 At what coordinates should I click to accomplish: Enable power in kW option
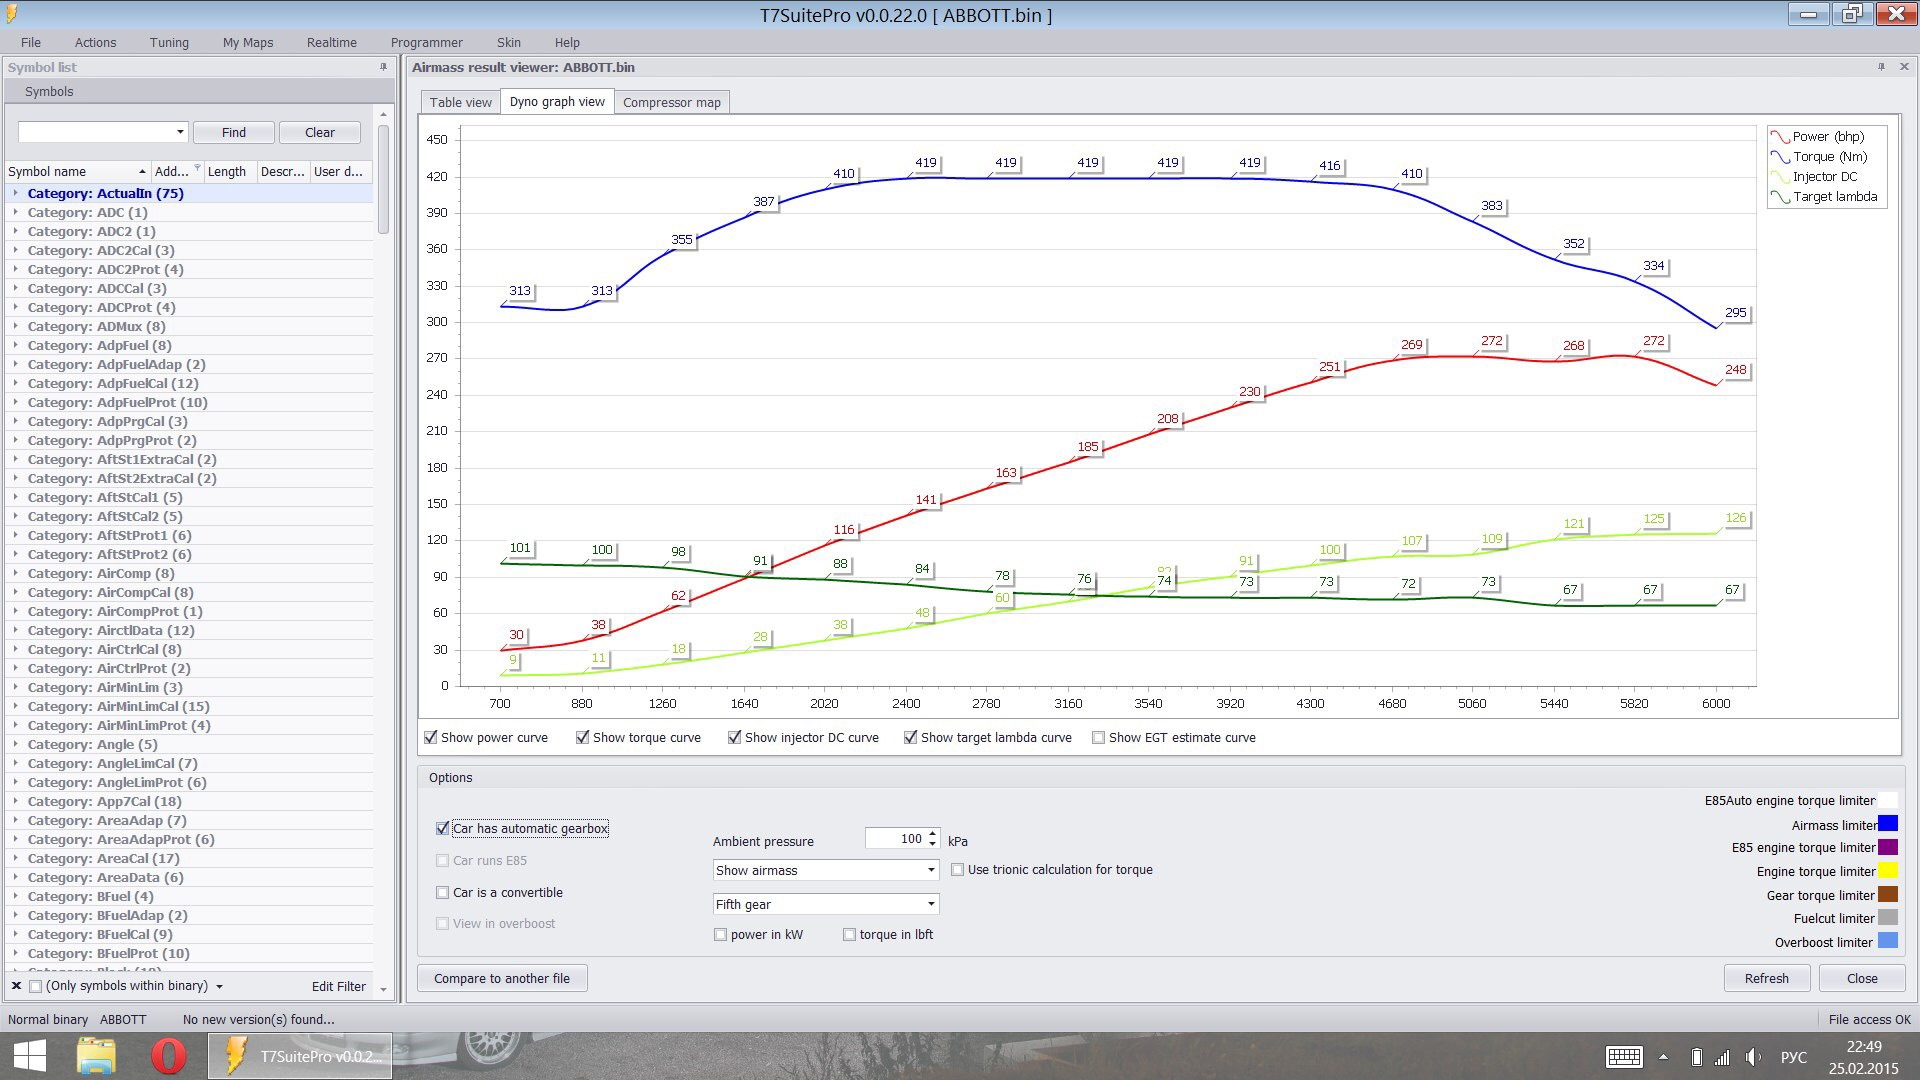click(x=721, y=935)
